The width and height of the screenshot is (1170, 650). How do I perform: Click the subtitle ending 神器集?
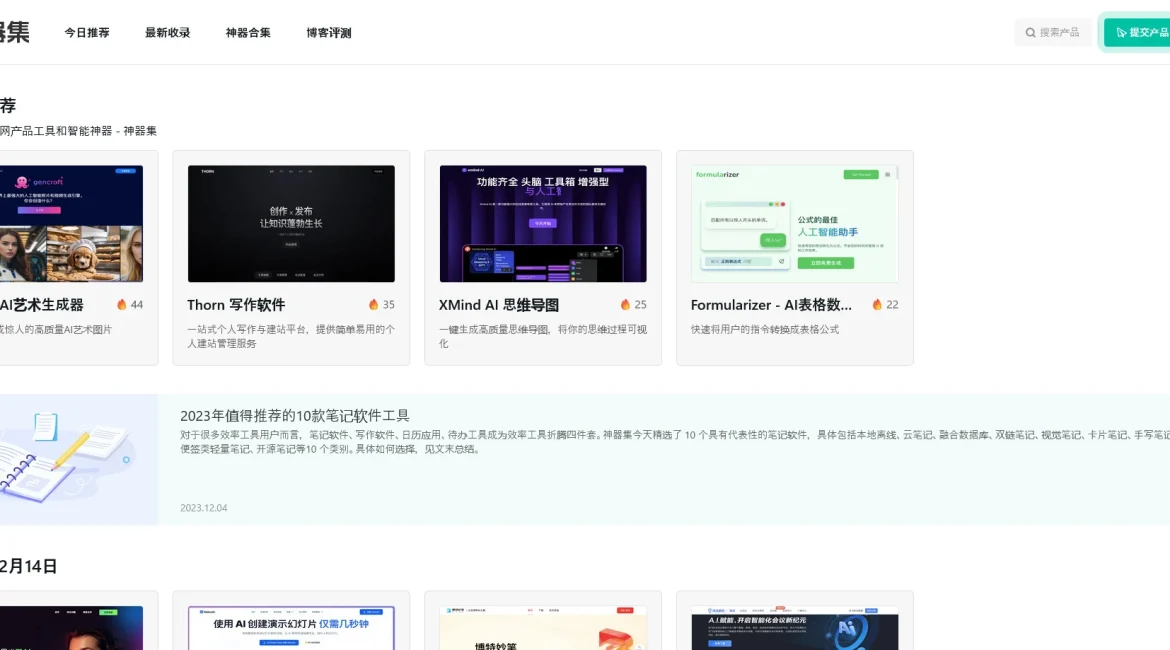78,131
